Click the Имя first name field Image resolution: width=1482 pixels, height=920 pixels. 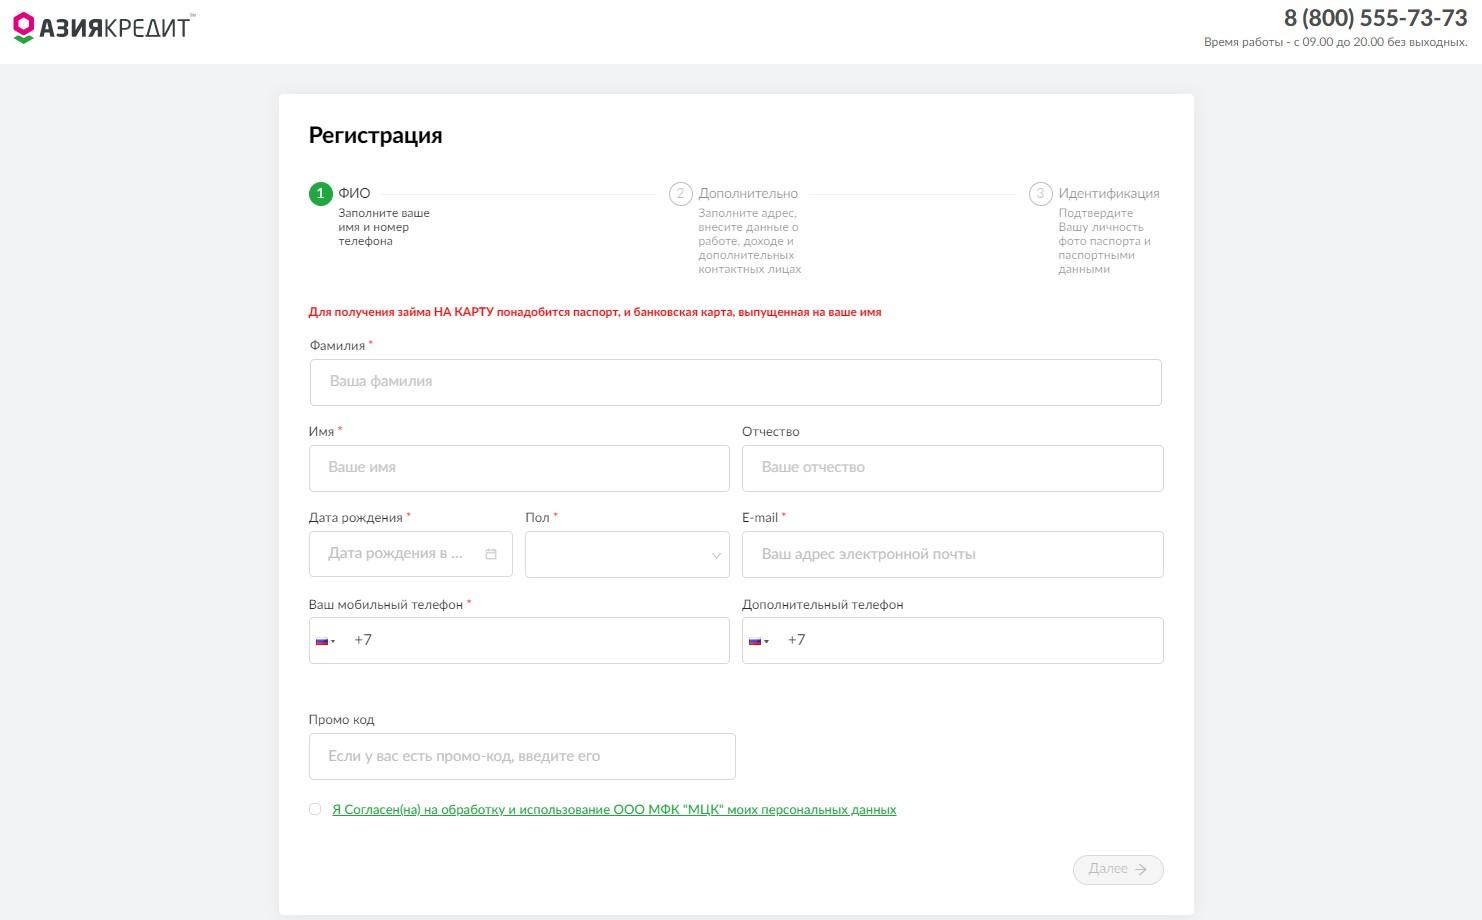pyautogui.click(x=519, y=468)
